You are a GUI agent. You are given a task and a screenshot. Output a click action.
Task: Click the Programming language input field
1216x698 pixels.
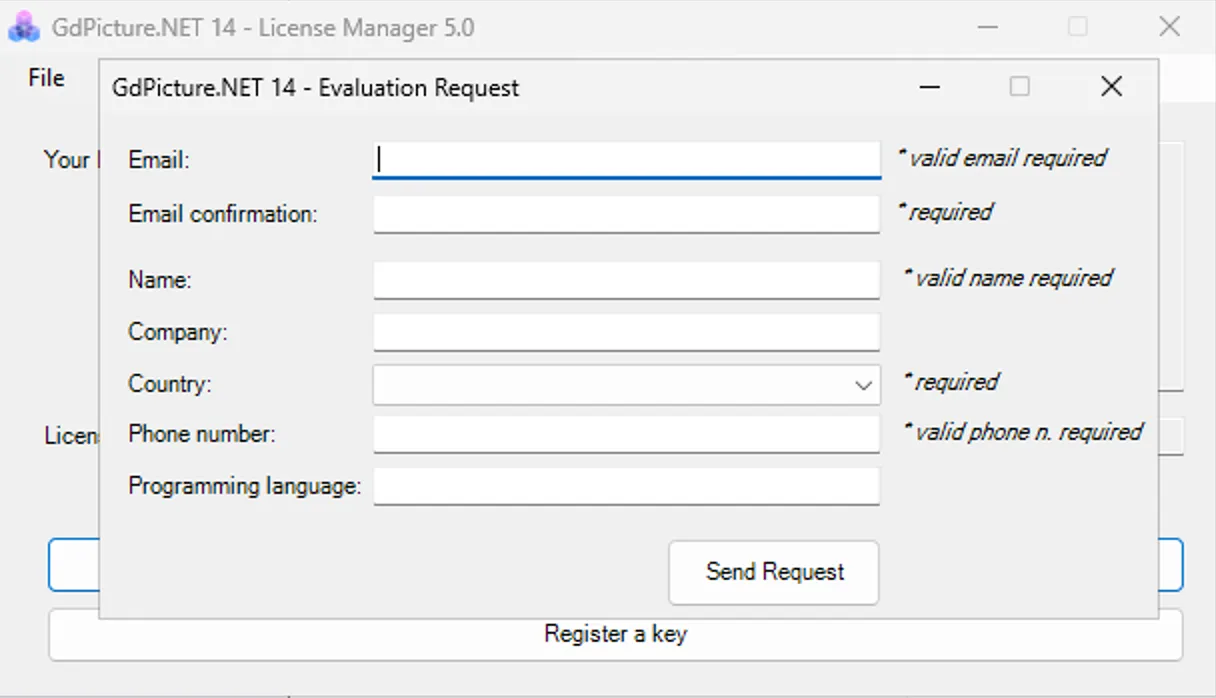click(x=625, y=486)
